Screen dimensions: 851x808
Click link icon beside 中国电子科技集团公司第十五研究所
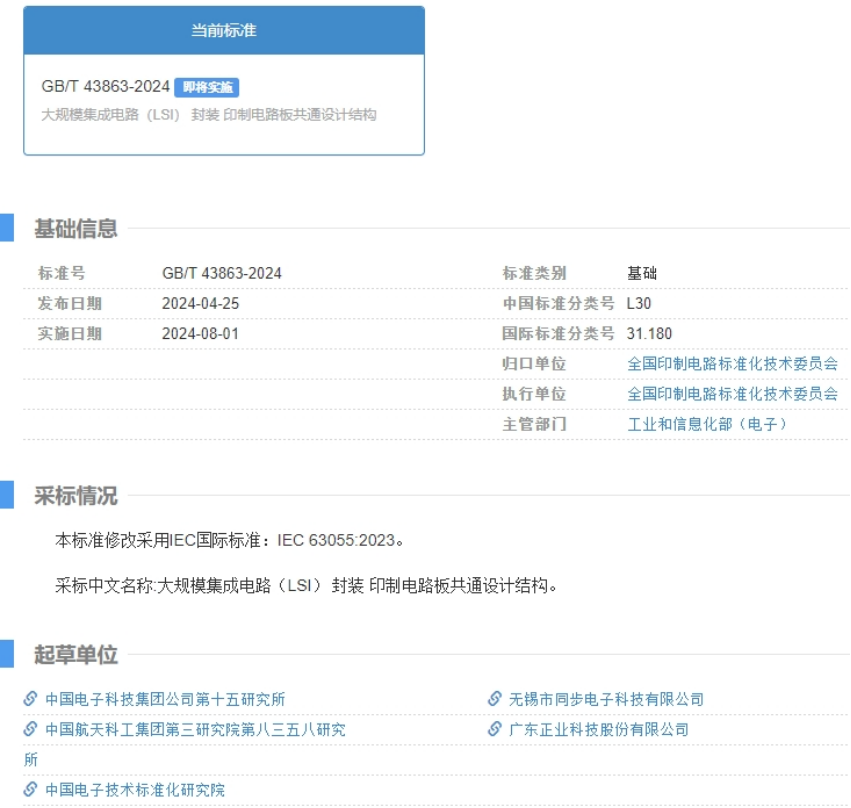click(31, 699)
